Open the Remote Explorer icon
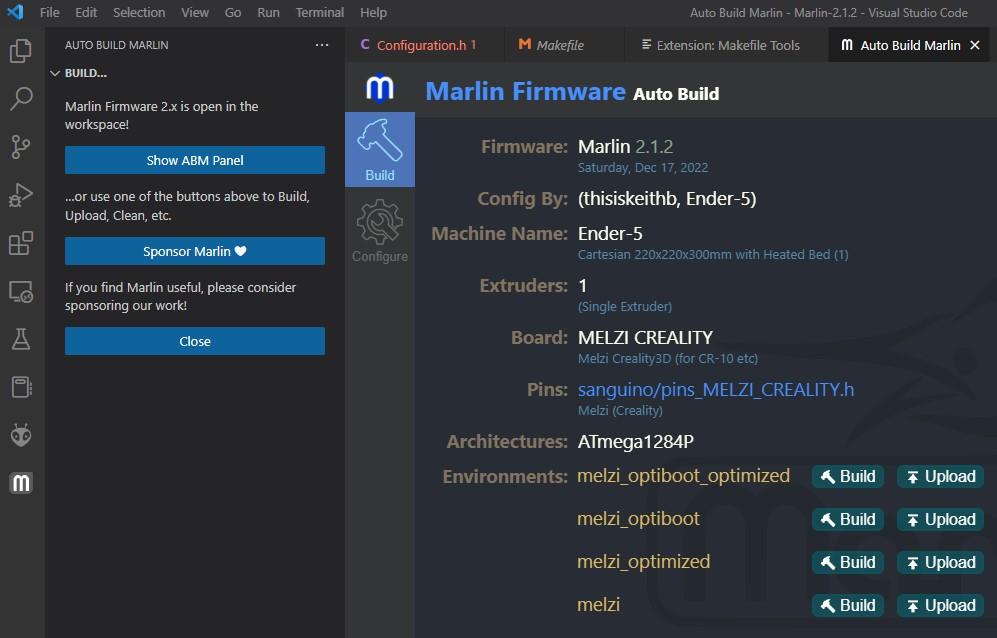This screenshot has height=638, width=997. (x=21, y=292)
